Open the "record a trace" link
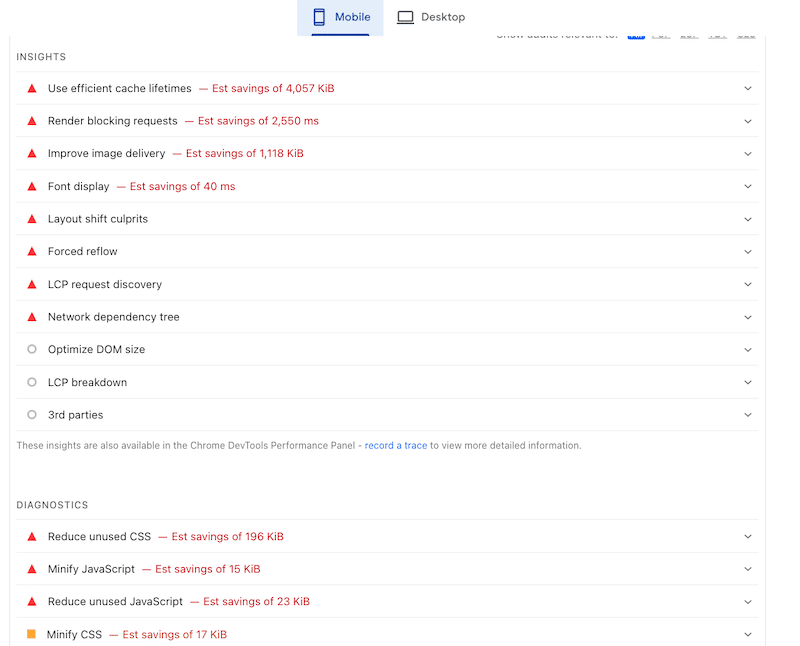 click(396, 445)
